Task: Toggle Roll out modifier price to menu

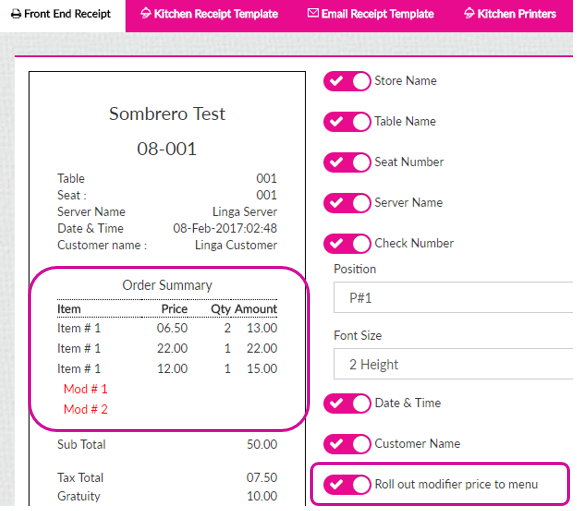Action: (x=347, y=485)
